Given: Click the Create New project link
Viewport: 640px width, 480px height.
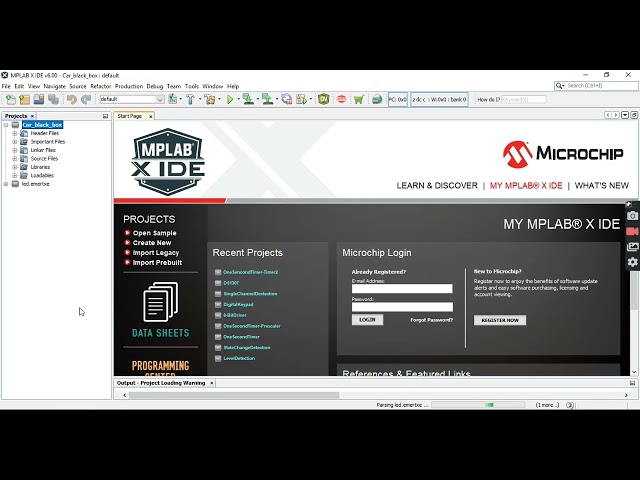Looking at the screenshot, I should tap(152, 243).
